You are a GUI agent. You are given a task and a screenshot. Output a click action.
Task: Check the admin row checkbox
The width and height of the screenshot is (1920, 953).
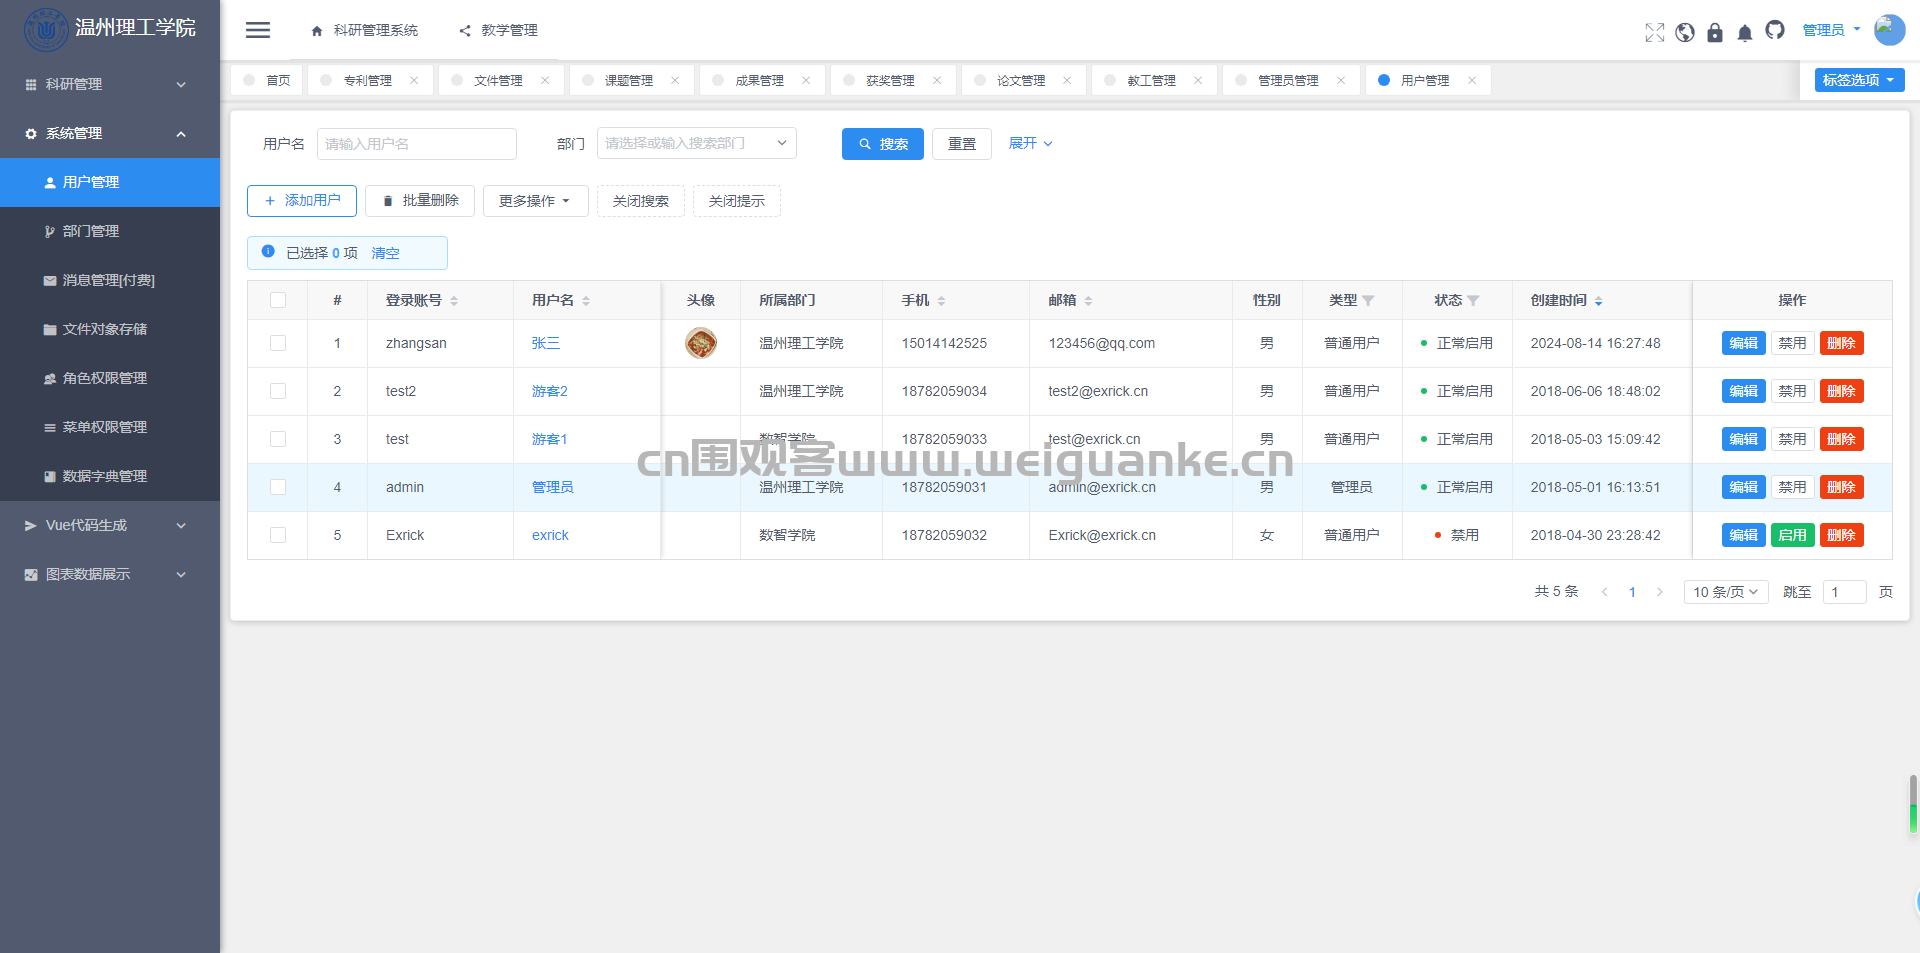(278, 487)
